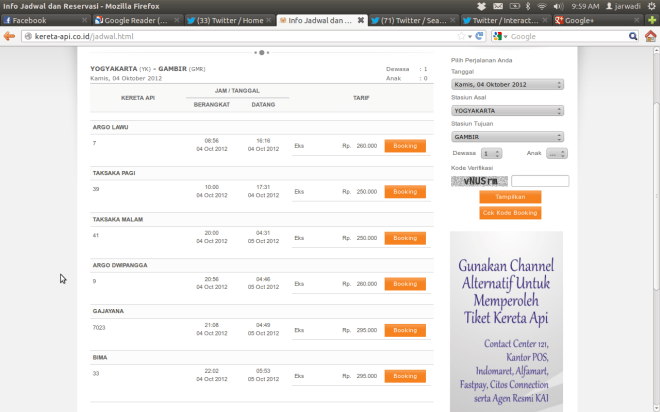Open the Dropbox indicator icon
This screenshot has width=660, height=412.
point(481,6)
